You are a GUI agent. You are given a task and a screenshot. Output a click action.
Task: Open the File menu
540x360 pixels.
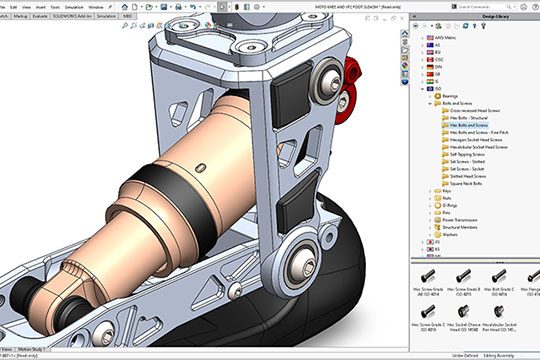[2, 7]
